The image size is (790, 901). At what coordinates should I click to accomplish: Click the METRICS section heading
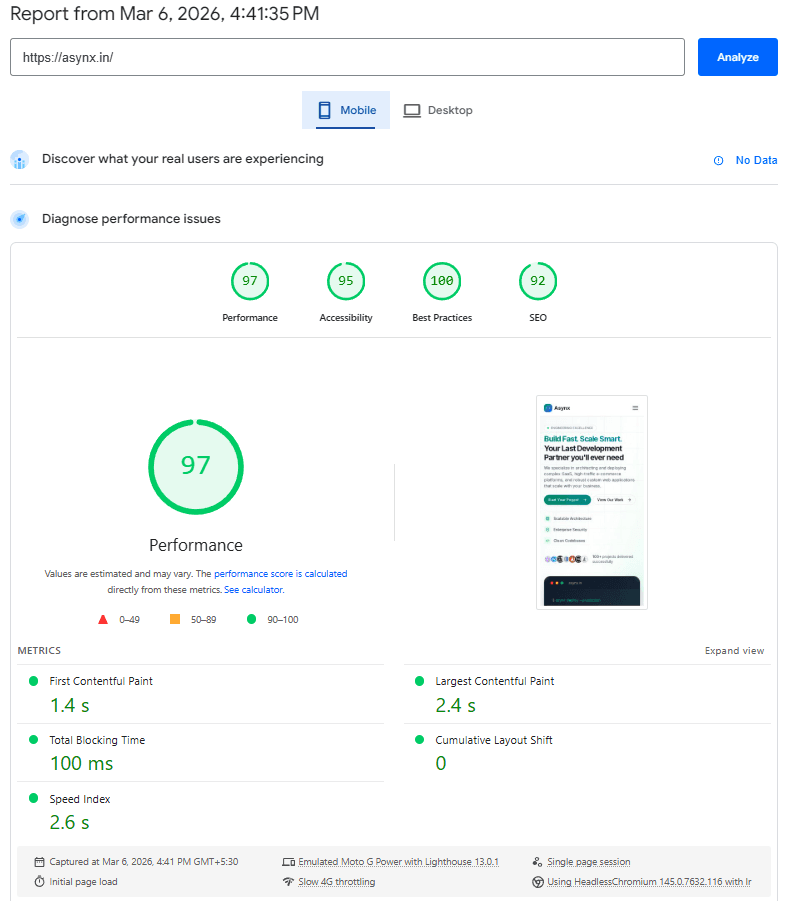(39, 650)
